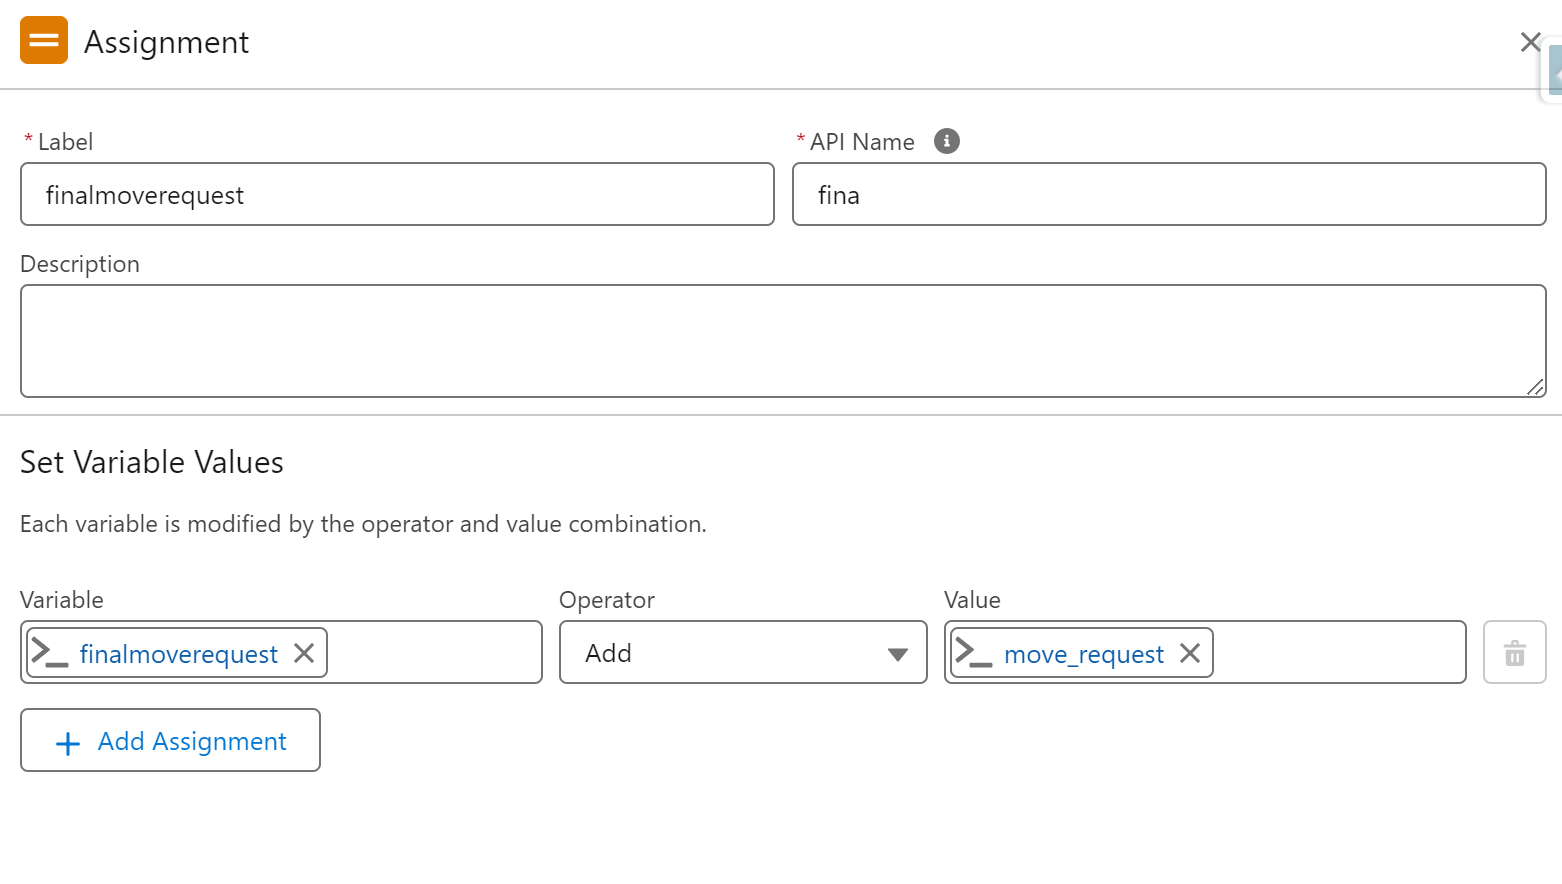Show API Name info tooltip icon

coord(946,141)
